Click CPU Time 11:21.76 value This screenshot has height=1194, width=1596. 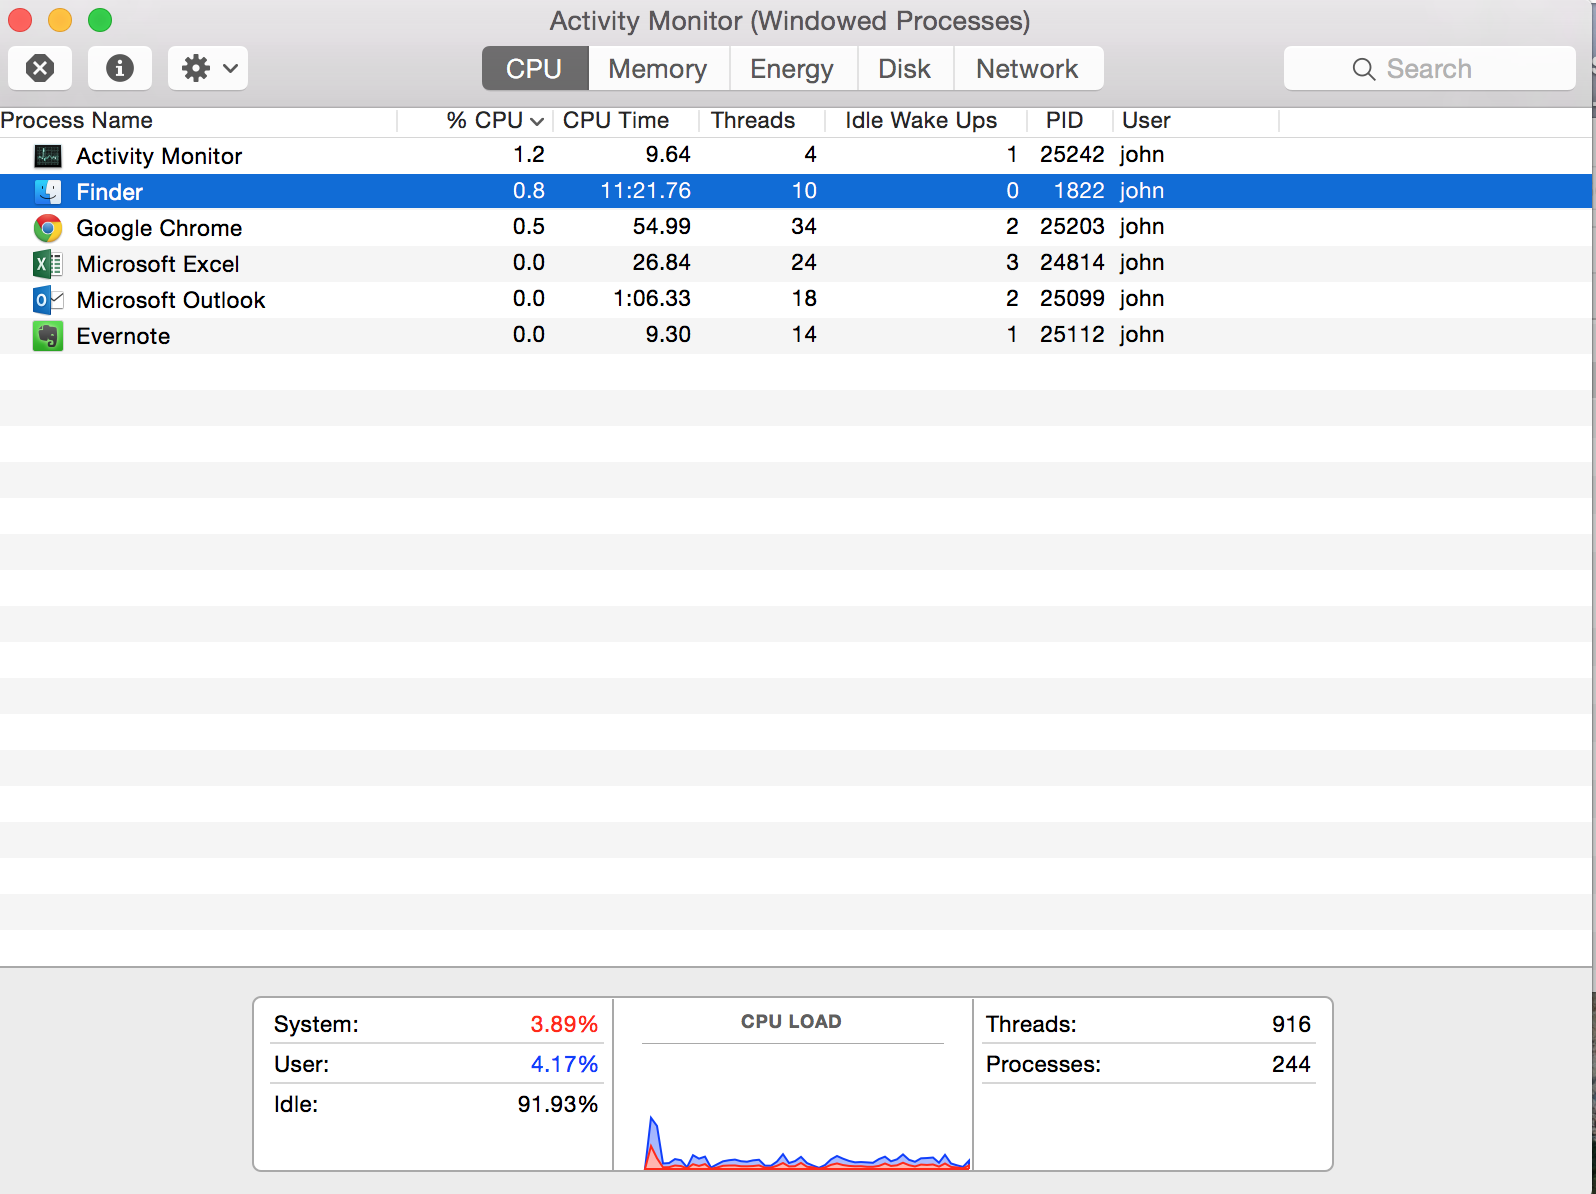pos(645,190)
